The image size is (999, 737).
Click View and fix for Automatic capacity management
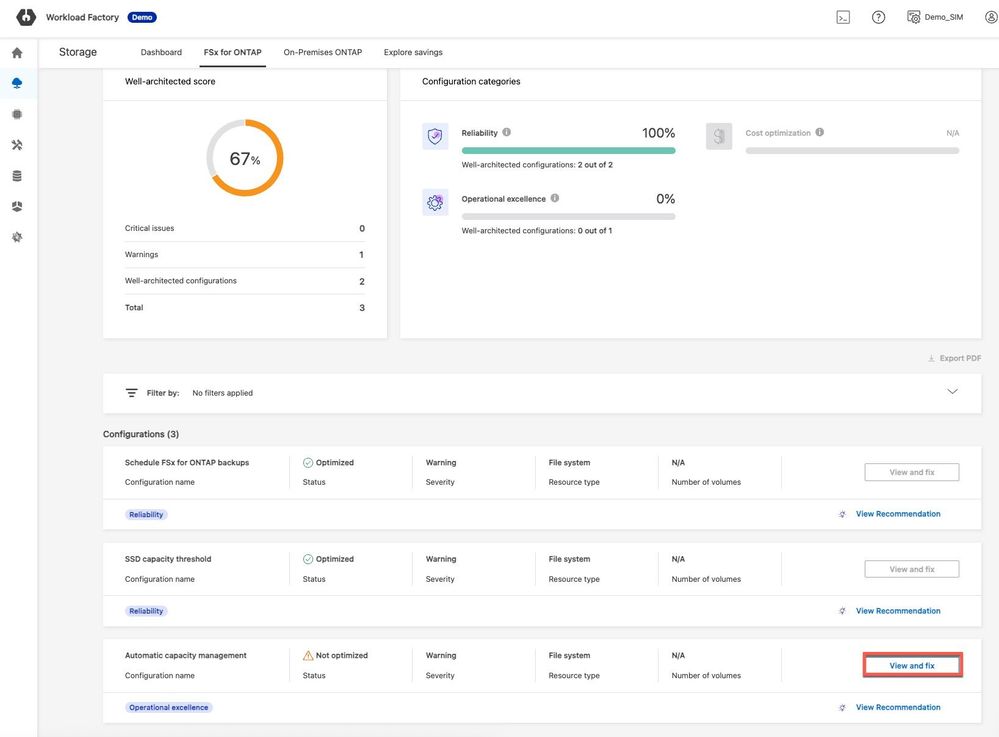coord(912,666)
